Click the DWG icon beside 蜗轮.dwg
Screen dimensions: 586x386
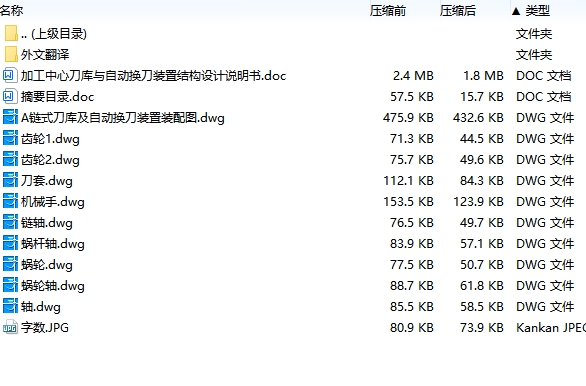pyautogui.click(x=10, y=264)
